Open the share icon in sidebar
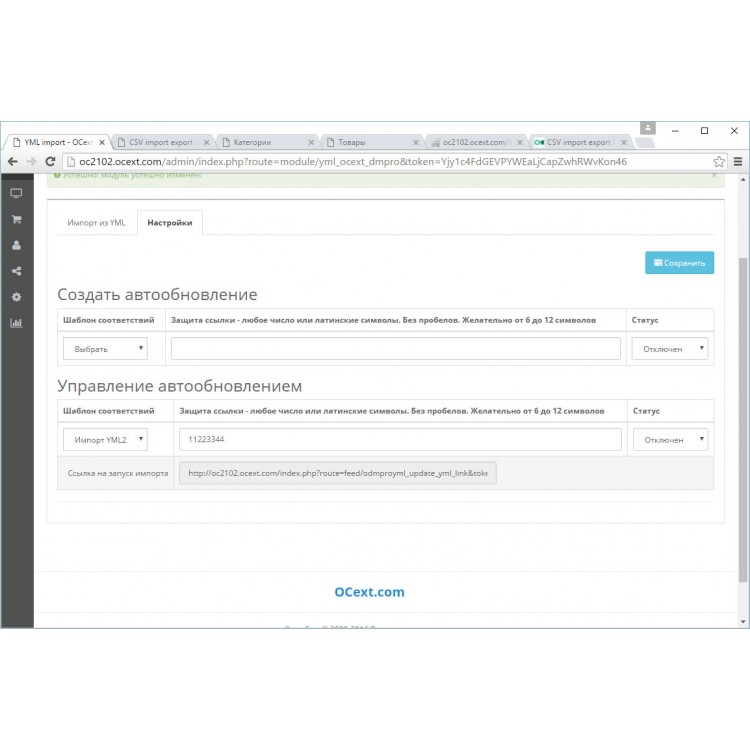The height and width of the screenshot is (750, 750). 16,271
